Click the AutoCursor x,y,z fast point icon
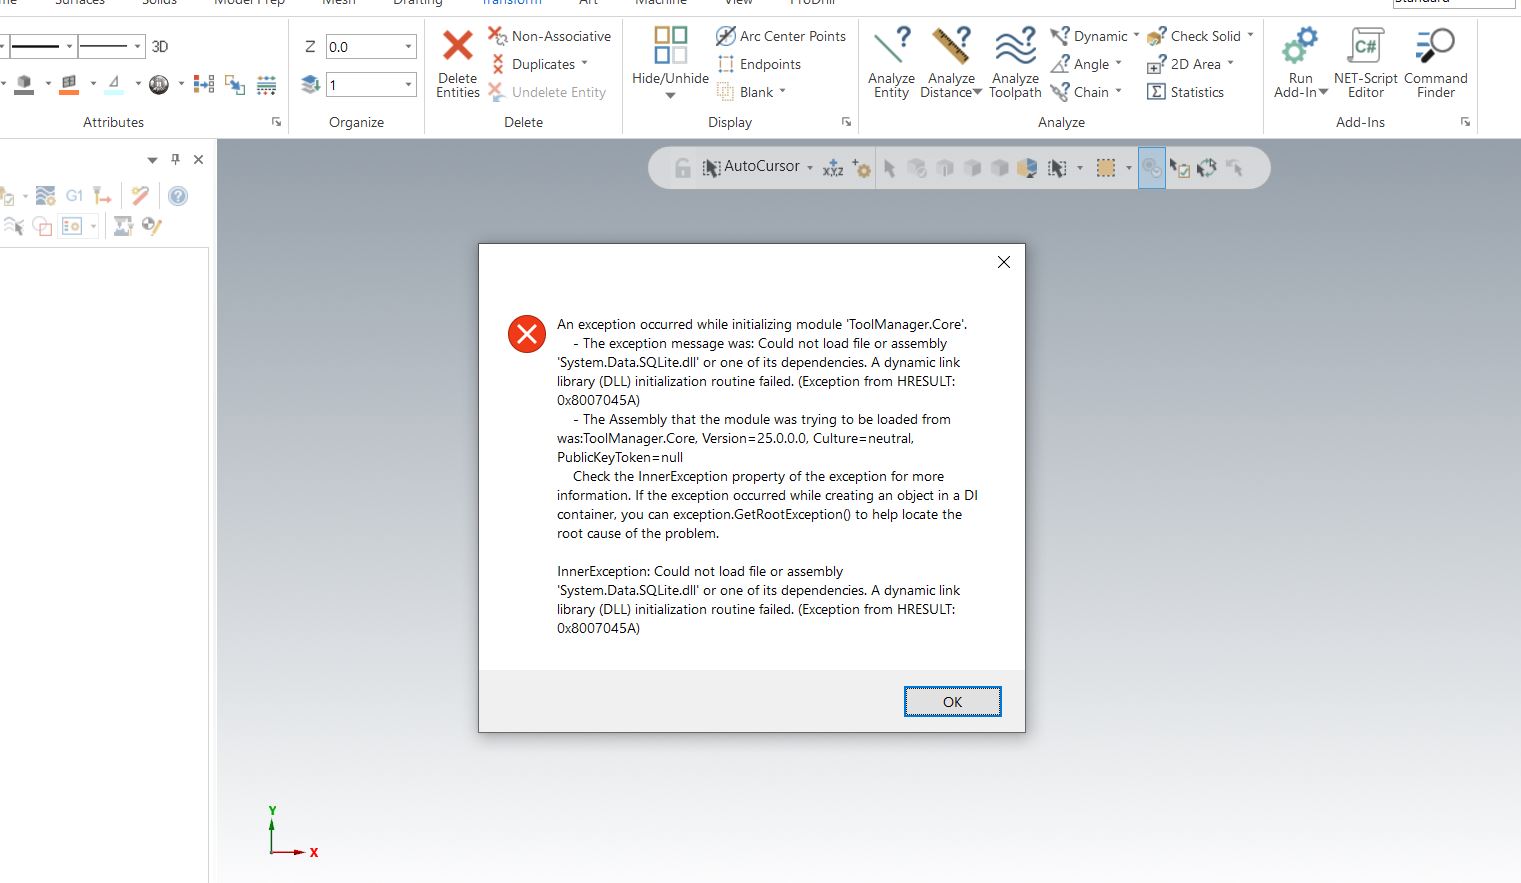 833,168
